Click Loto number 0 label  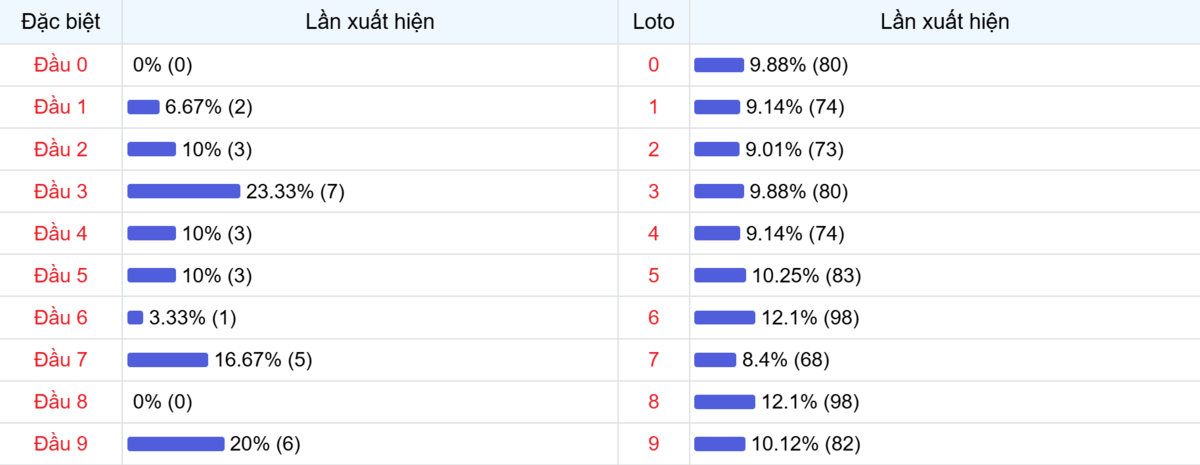point(653,65)
